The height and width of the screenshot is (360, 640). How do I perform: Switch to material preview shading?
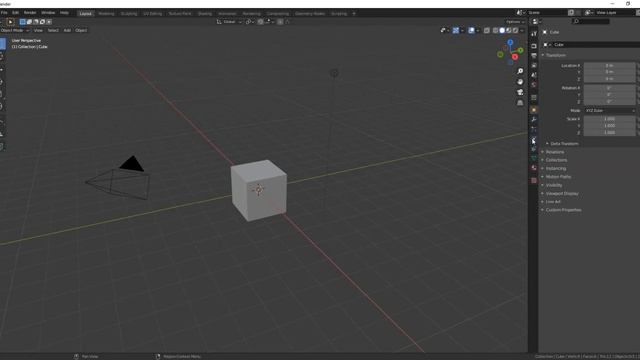[x=509, y=30]
